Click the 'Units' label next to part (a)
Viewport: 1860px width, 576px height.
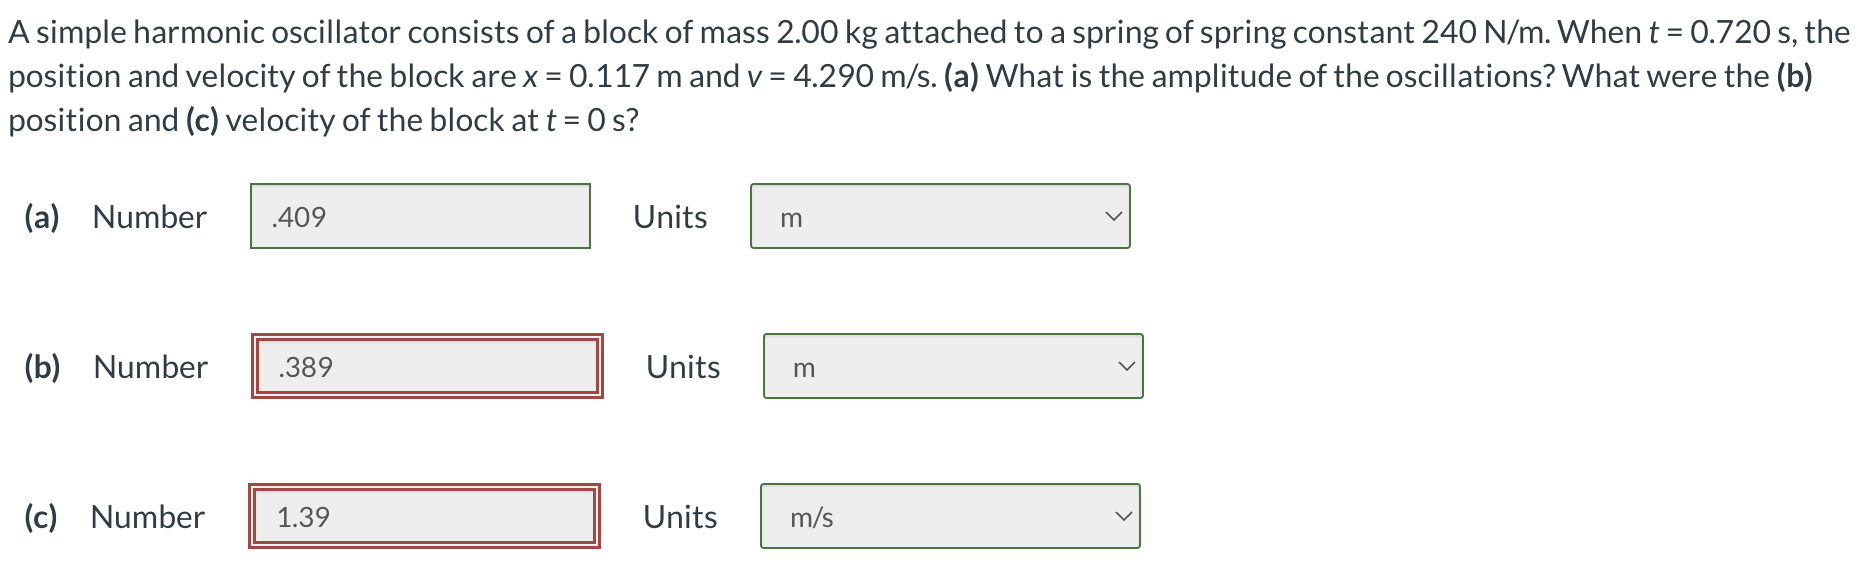[668, 216]
